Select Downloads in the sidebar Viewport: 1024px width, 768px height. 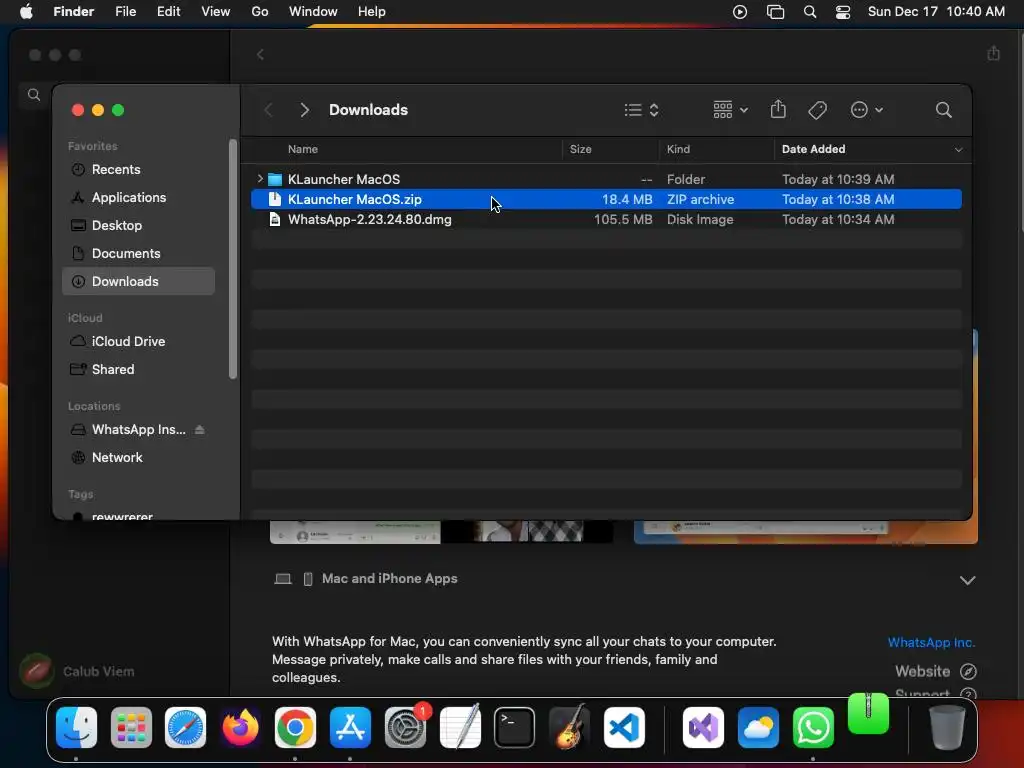coord(138,281)
